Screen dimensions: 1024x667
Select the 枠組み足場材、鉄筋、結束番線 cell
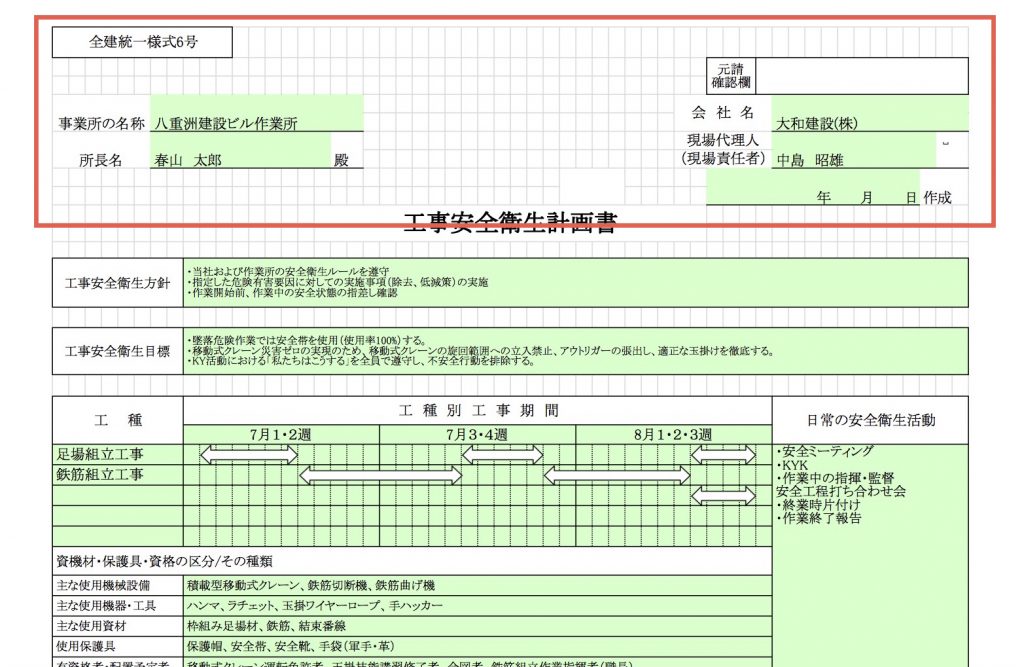tap(477, 626)
